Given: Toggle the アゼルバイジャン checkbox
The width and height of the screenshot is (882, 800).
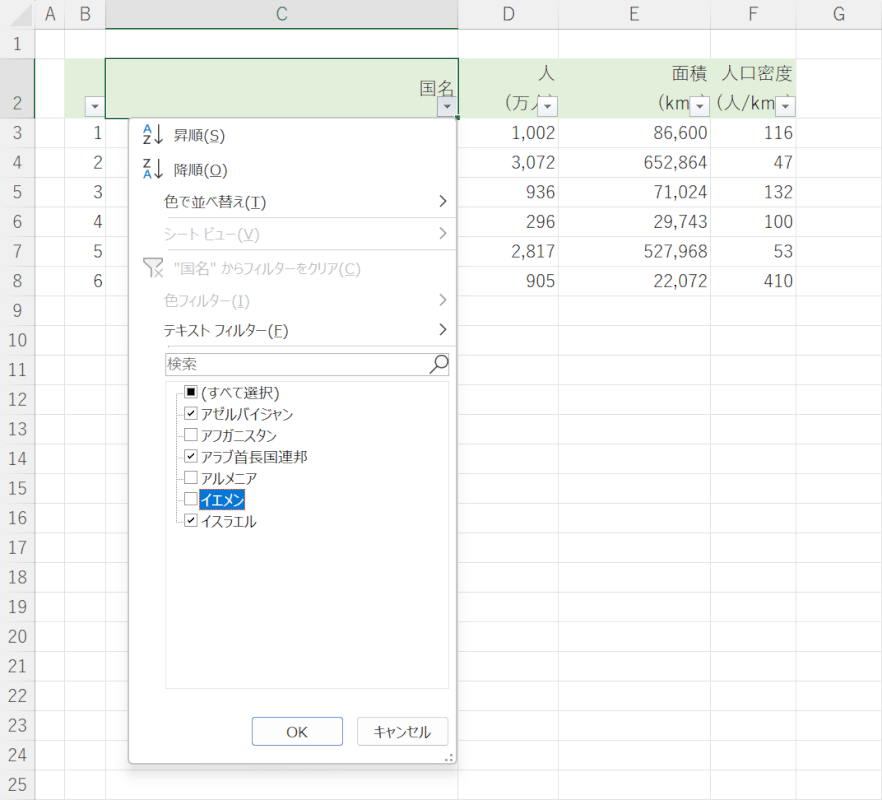Looking at the screenshot, I should point(191,414).
